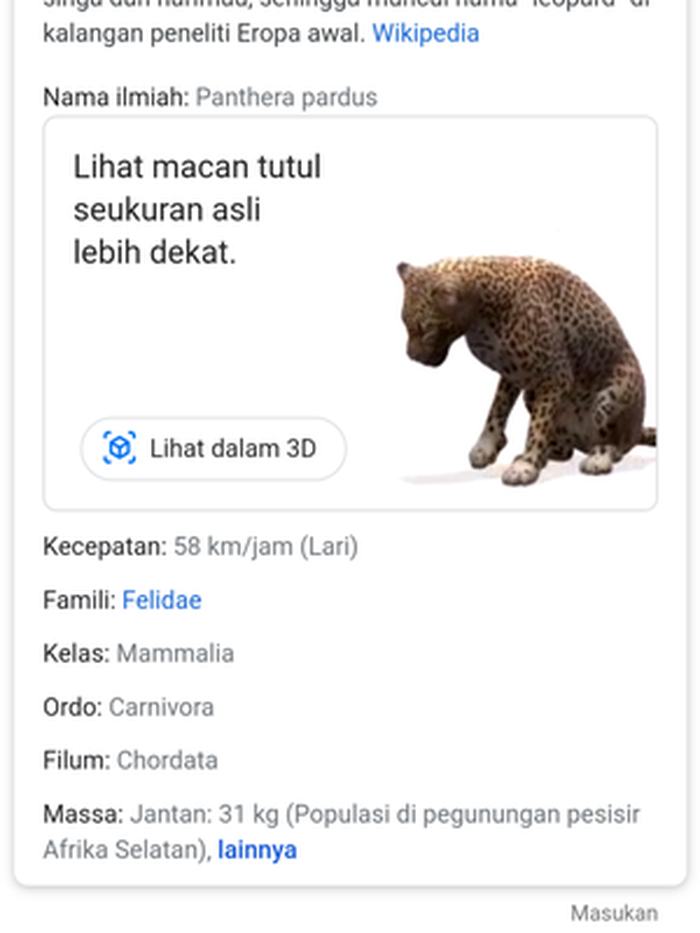
Task: Click the Chordata phylum value
Action: point(167,760)
